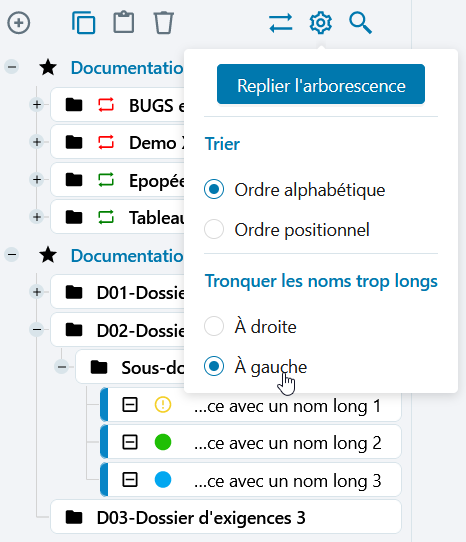Screen dimensions: 466x542
Task: Click the blue status dot on nom long 3
Action: [x=163, y=480]
